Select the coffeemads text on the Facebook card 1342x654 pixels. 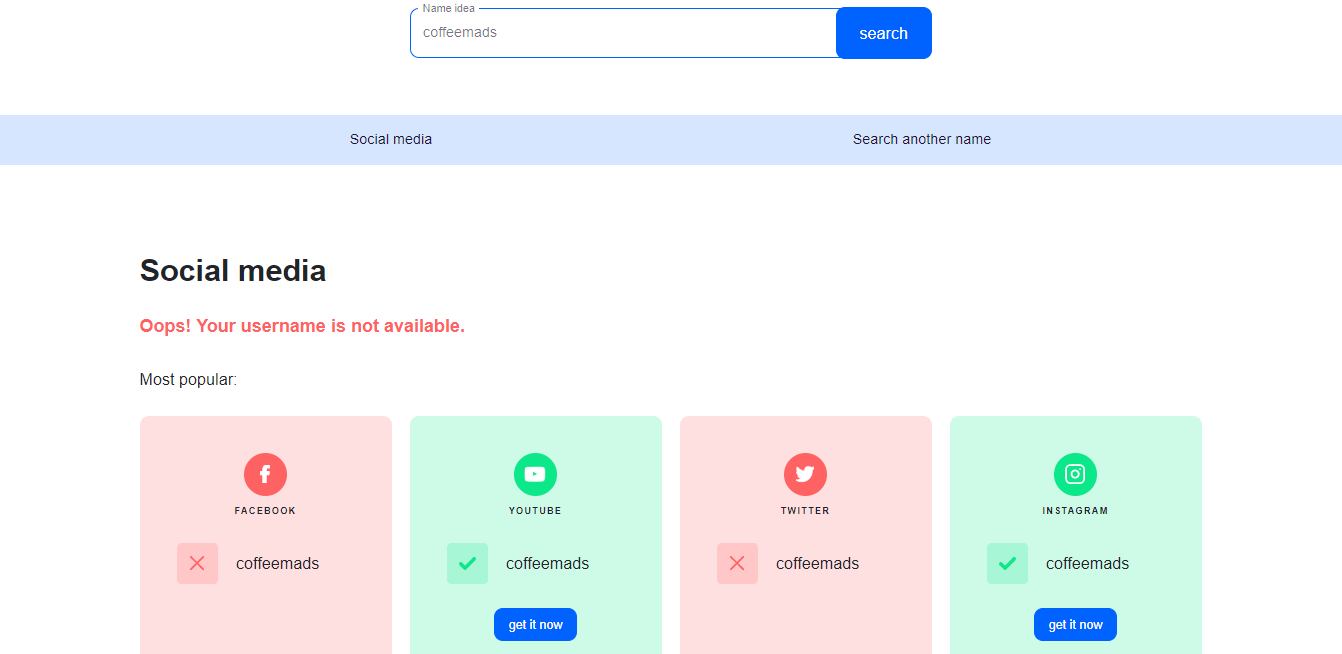tap(277, 563)
